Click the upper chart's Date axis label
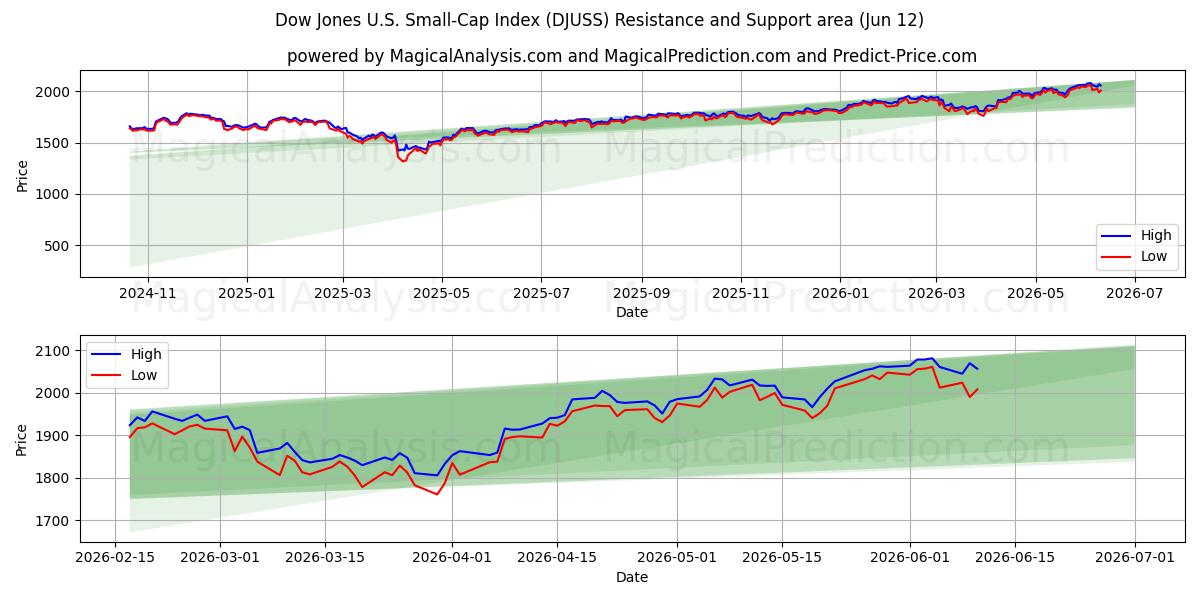This screenshot has width=1200, height=600. (x=632, y=312)
